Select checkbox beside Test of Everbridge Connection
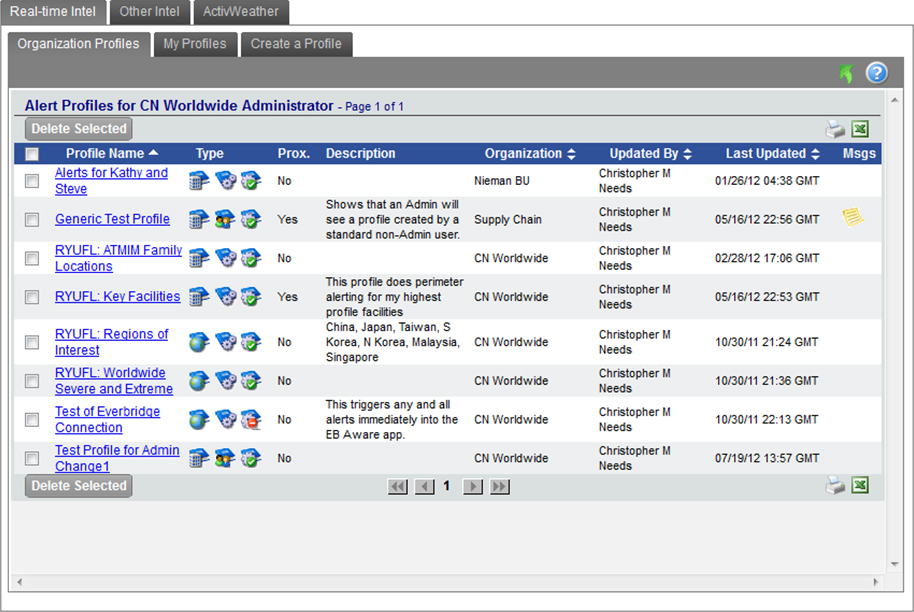 [x=32, y=420]
